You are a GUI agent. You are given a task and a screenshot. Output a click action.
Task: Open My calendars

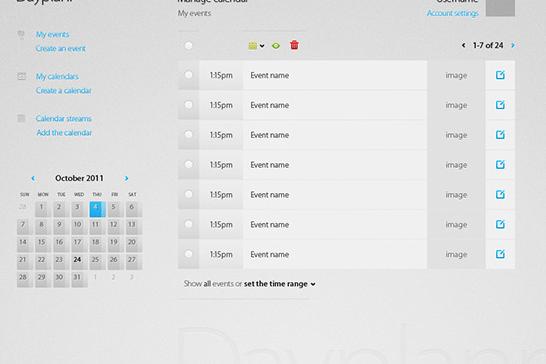[x=57, y=76]
